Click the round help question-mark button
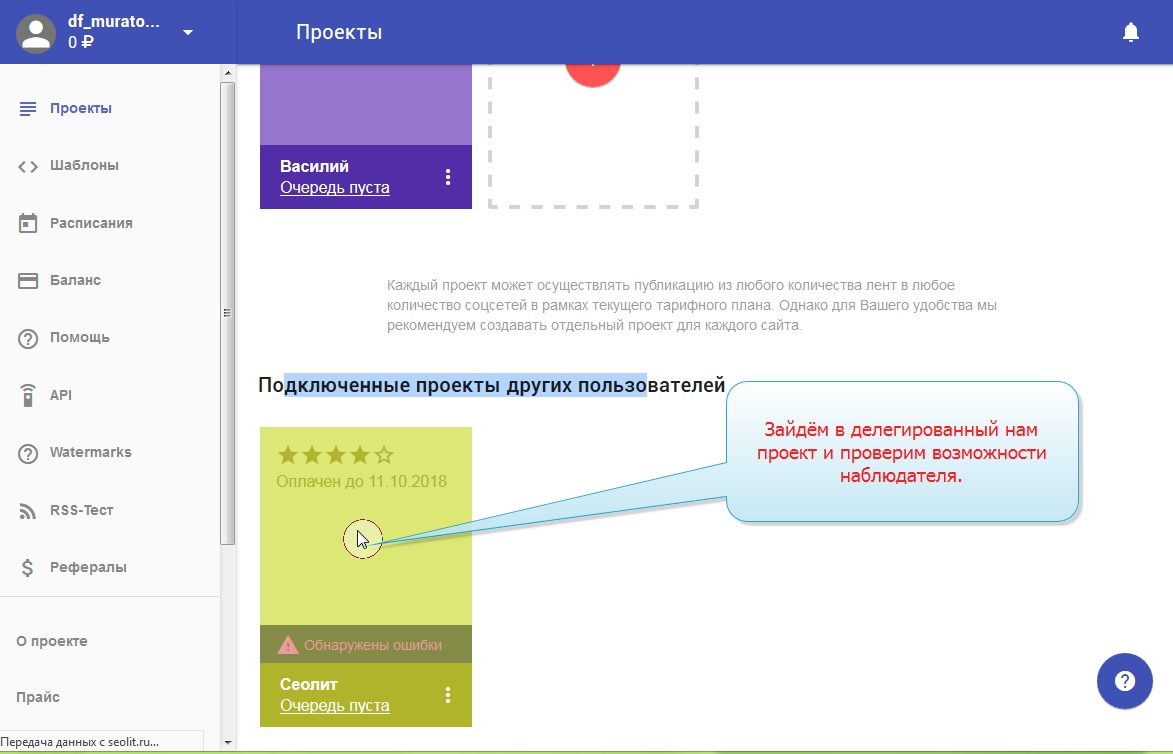1173x754 pixels. [x=1125, y=682]
